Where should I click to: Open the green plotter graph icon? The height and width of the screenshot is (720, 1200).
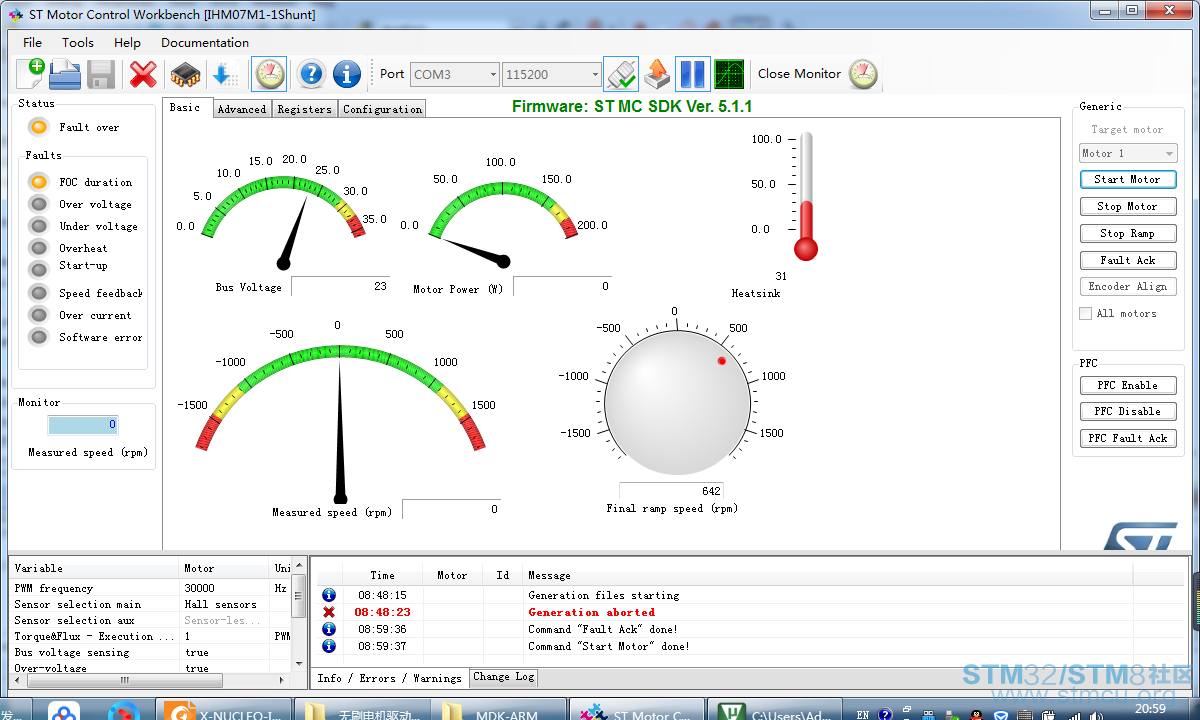pyautogui.click(x=729, y=74)
